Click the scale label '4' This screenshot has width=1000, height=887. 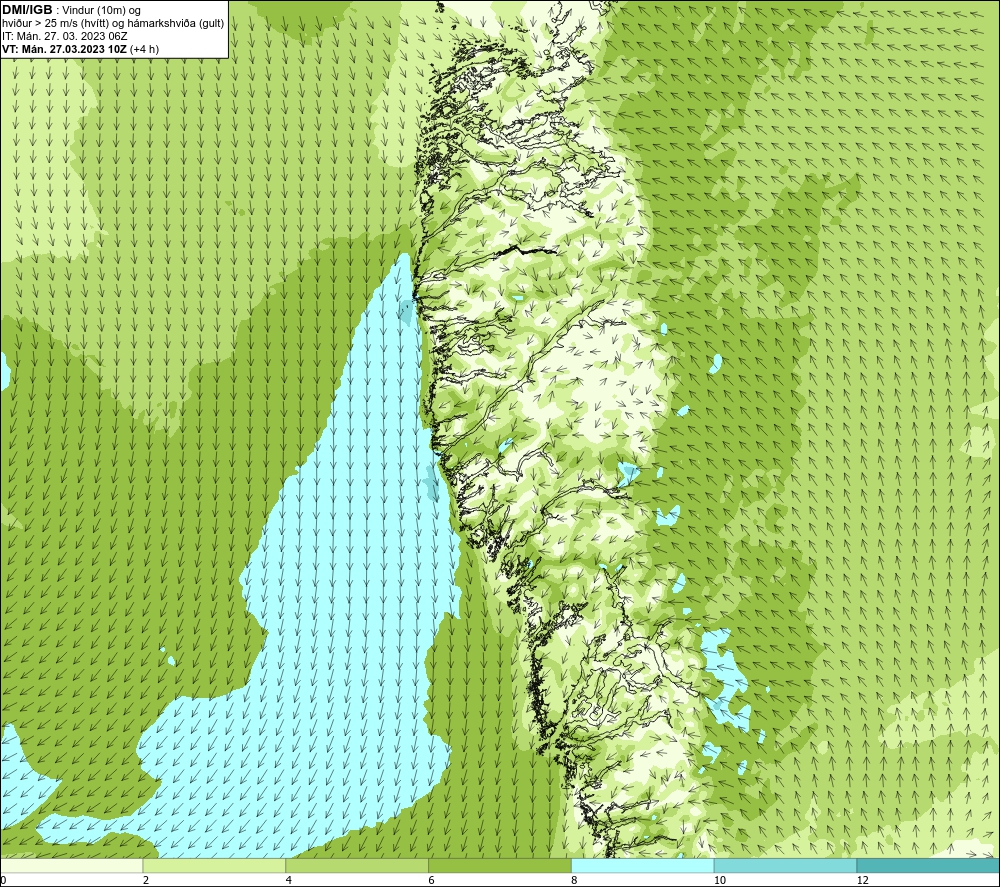[289, 881]
